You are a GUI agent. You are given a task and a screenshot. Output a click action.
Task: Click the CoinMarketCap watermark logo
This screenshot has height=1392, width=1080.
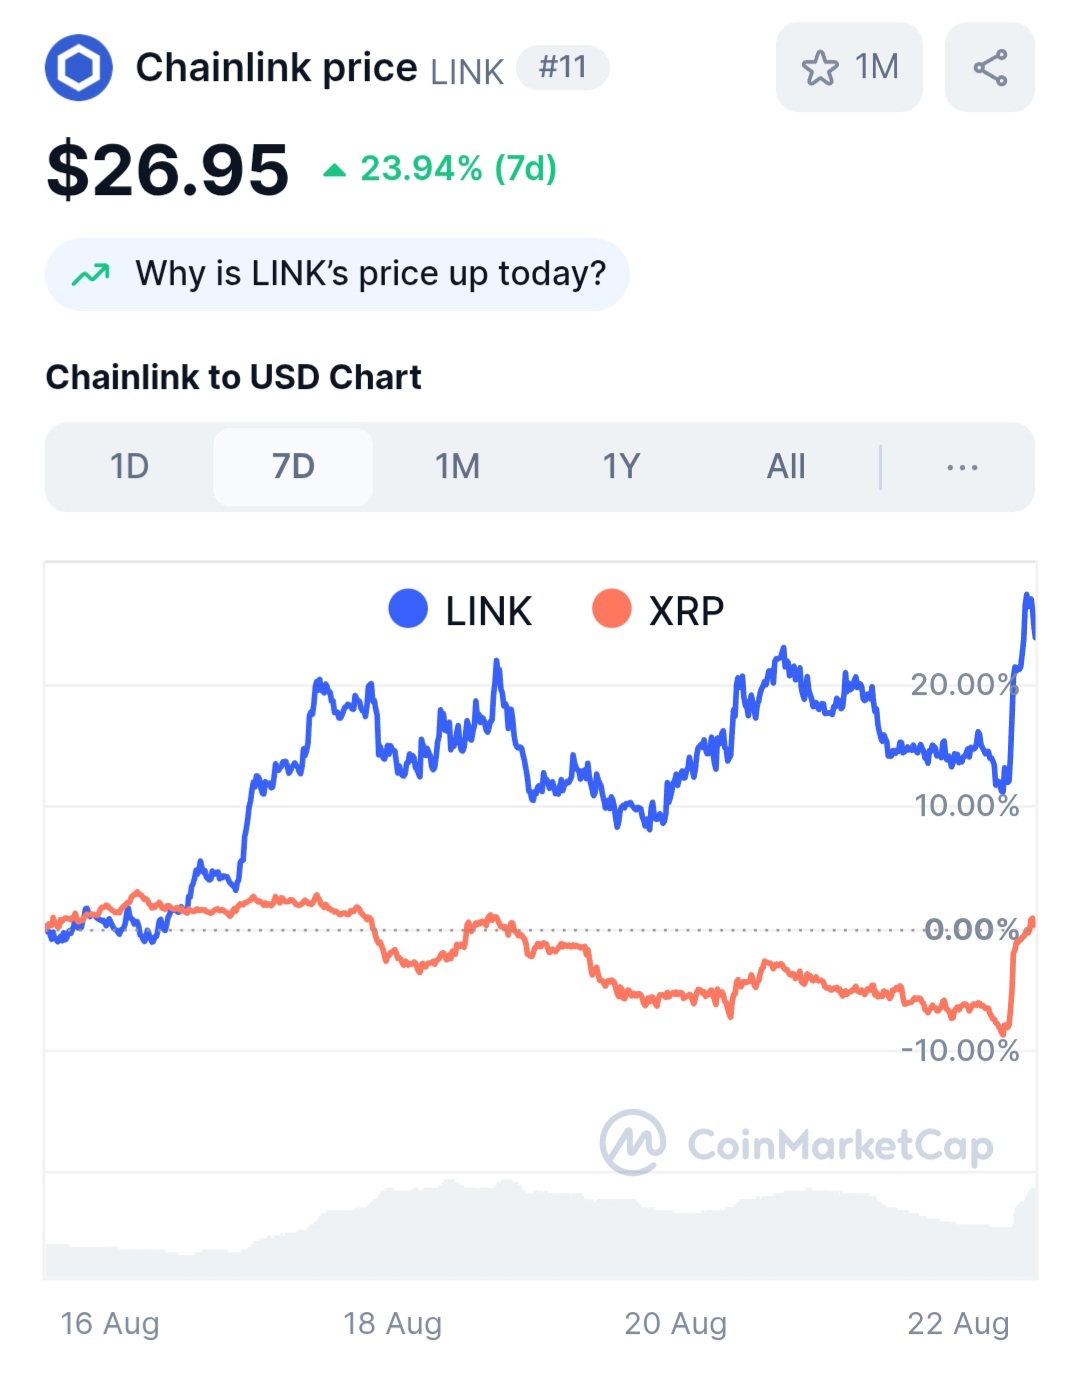tap(633, 1142)
